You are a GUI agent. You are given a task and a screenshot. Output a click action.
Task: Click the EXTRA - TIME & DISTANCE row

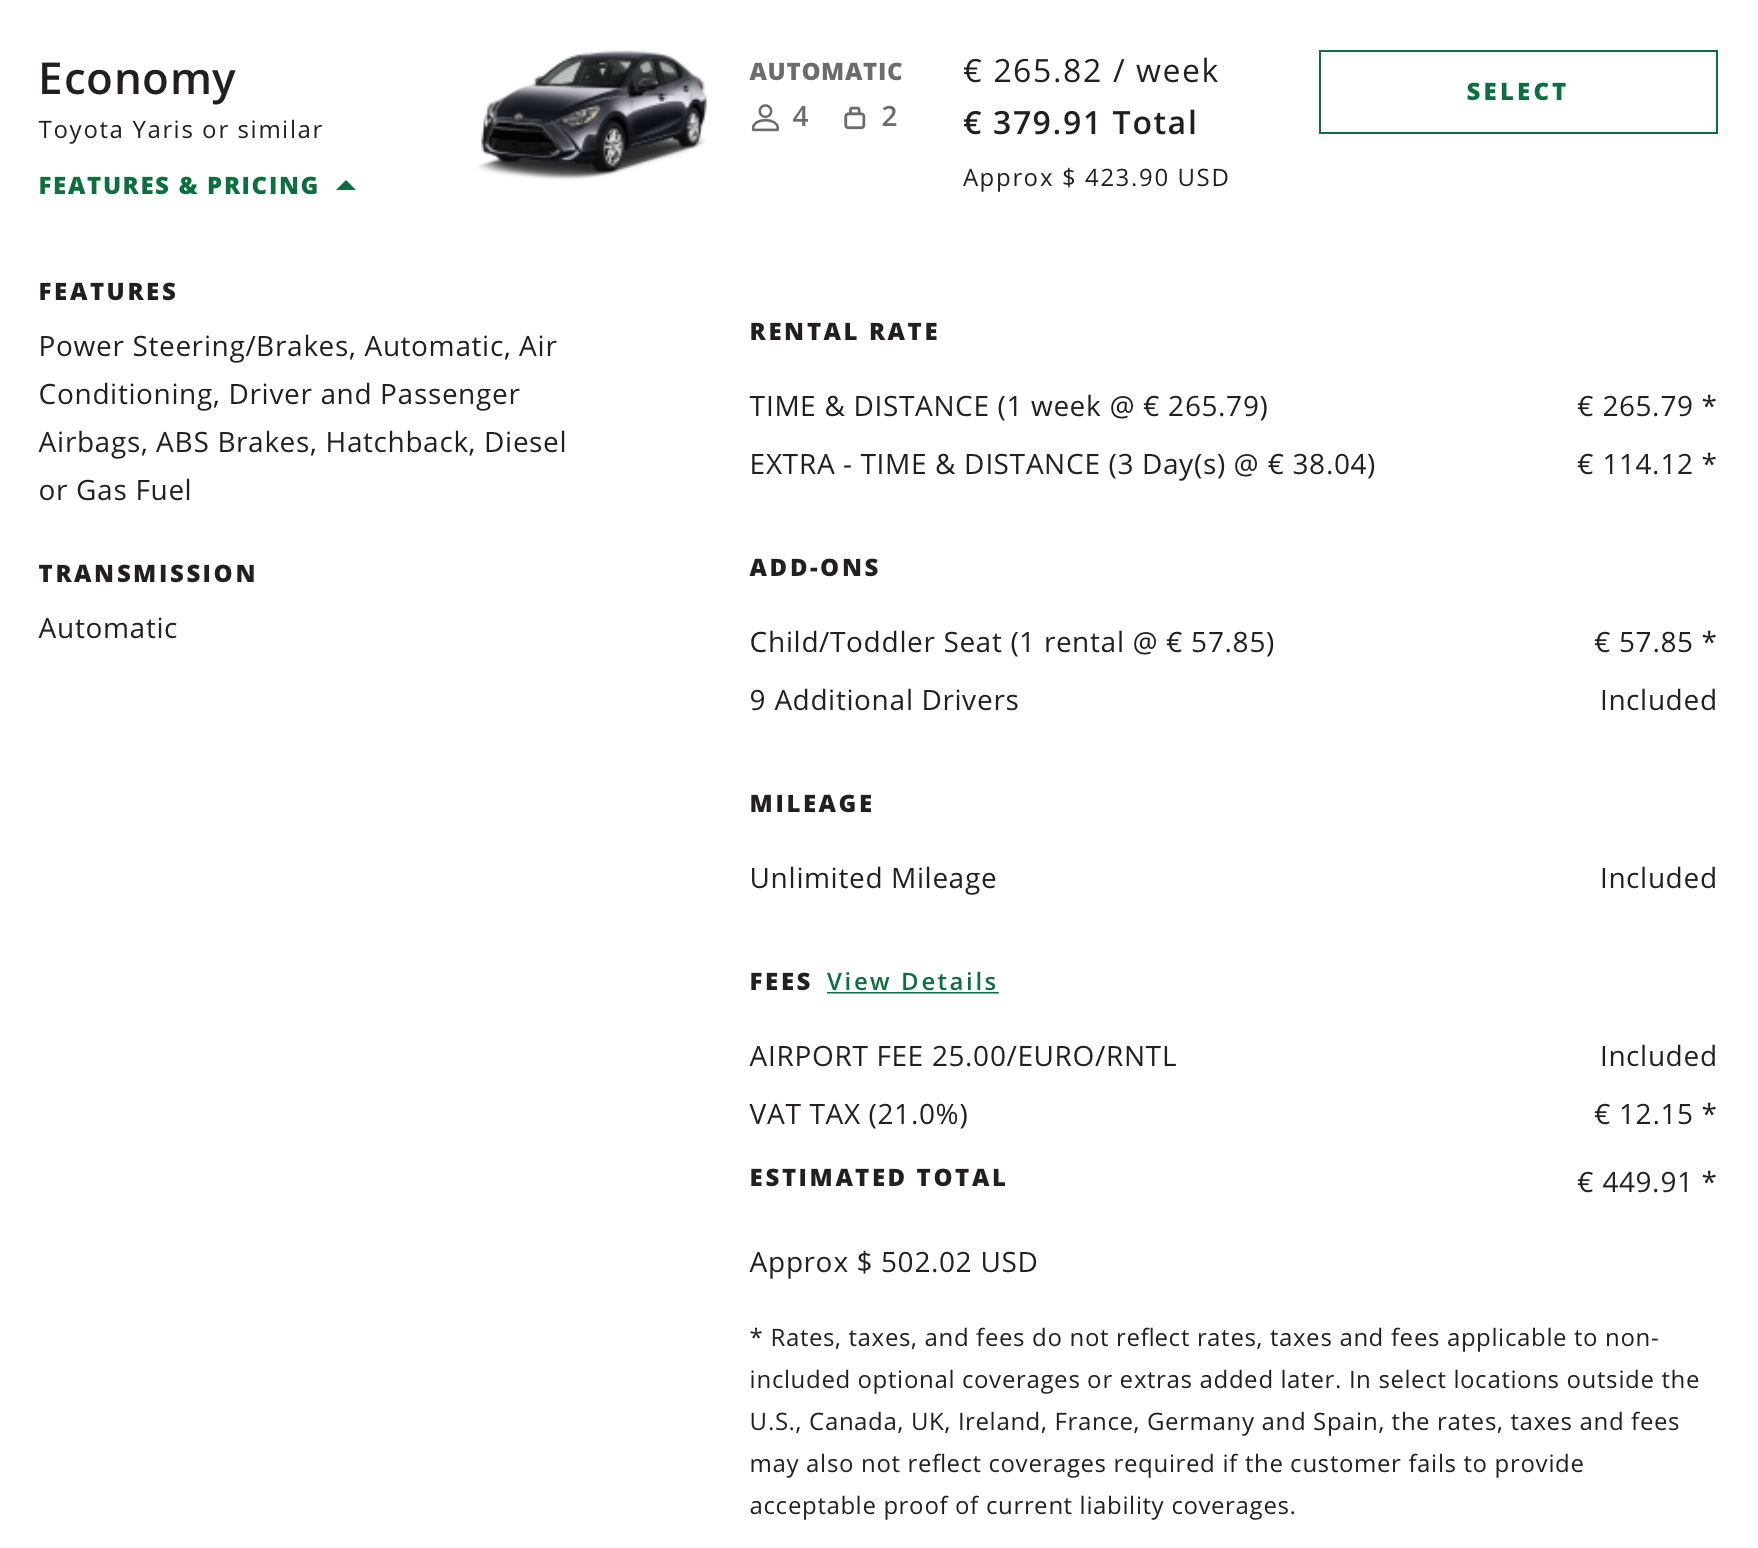point(1062,465)
